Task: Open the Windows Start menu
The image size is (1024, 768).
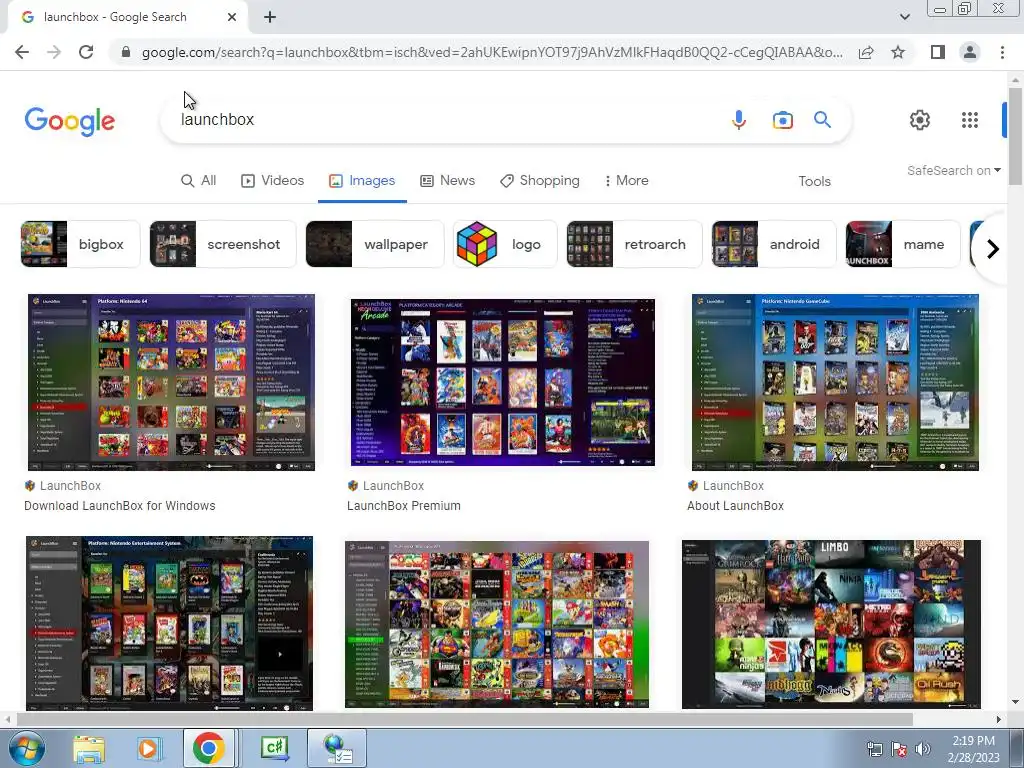Action: pos(27,748)
